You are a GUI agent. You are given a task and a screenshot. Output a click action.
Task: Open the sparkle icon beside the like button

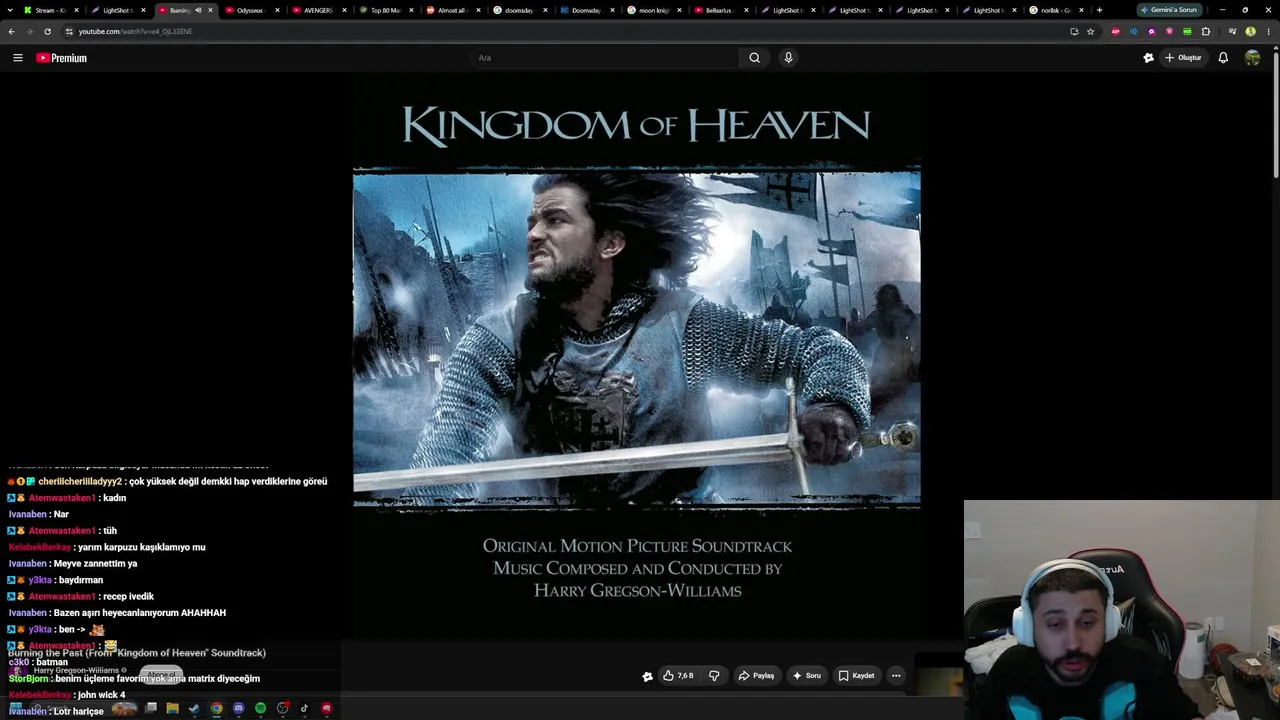click(648, 676)
